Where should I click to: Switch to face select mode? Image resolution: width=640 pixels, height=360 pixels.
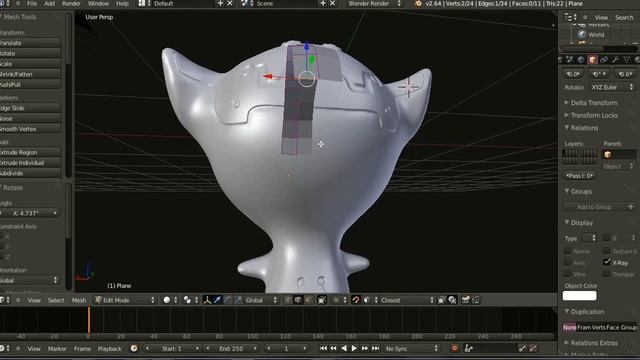(309, 300)
